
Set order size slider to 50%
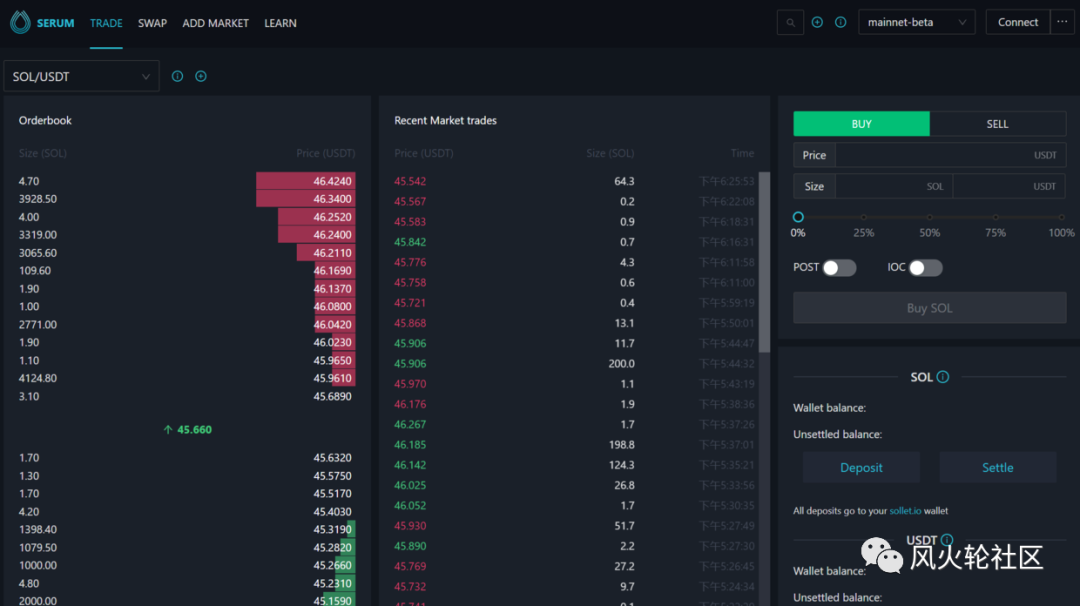(929, 217)
